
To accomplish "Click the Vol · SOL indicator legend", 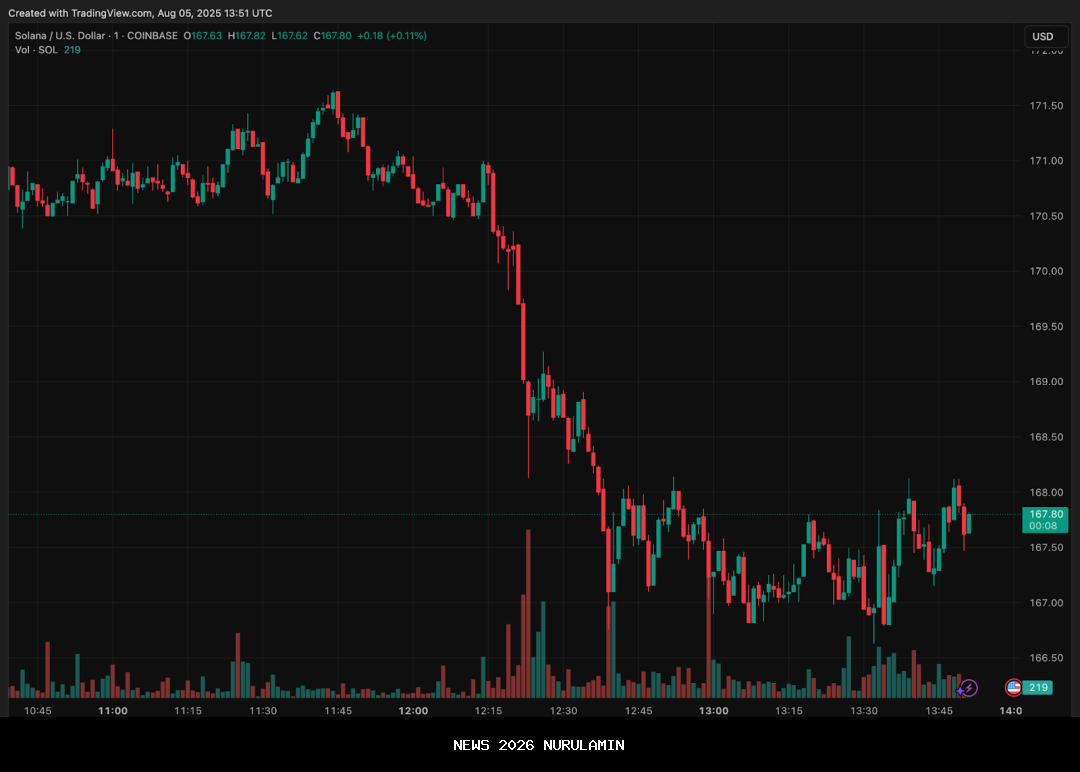I will click(x=36, y=50).
